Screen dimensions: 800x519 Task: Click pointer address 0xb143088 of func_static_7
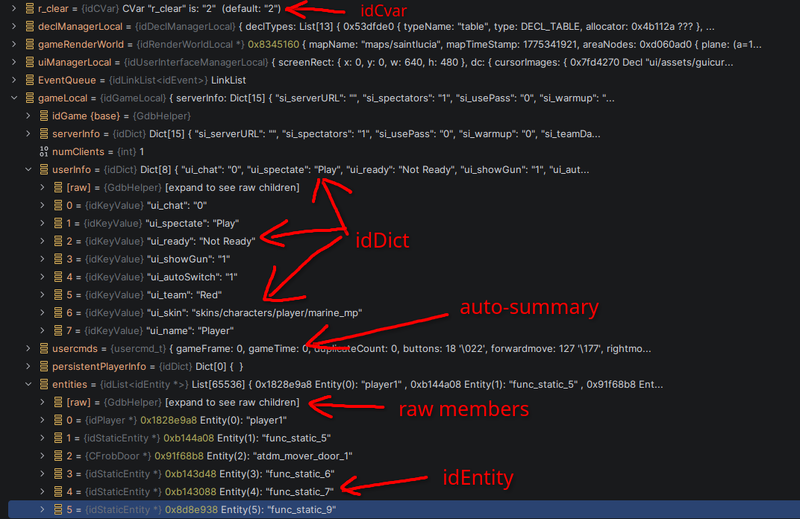click(x=190, y=491)
